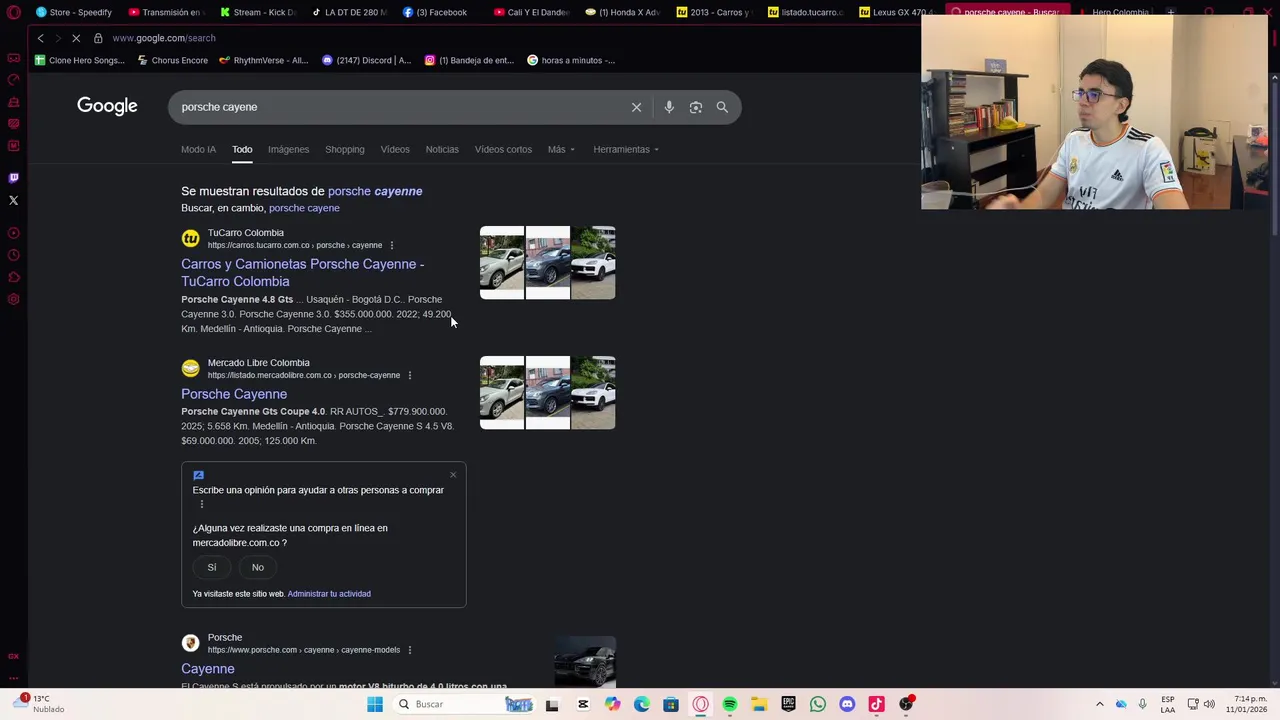Open Porsche result options three dots
1280x720 pixels.
coord(409,650)
